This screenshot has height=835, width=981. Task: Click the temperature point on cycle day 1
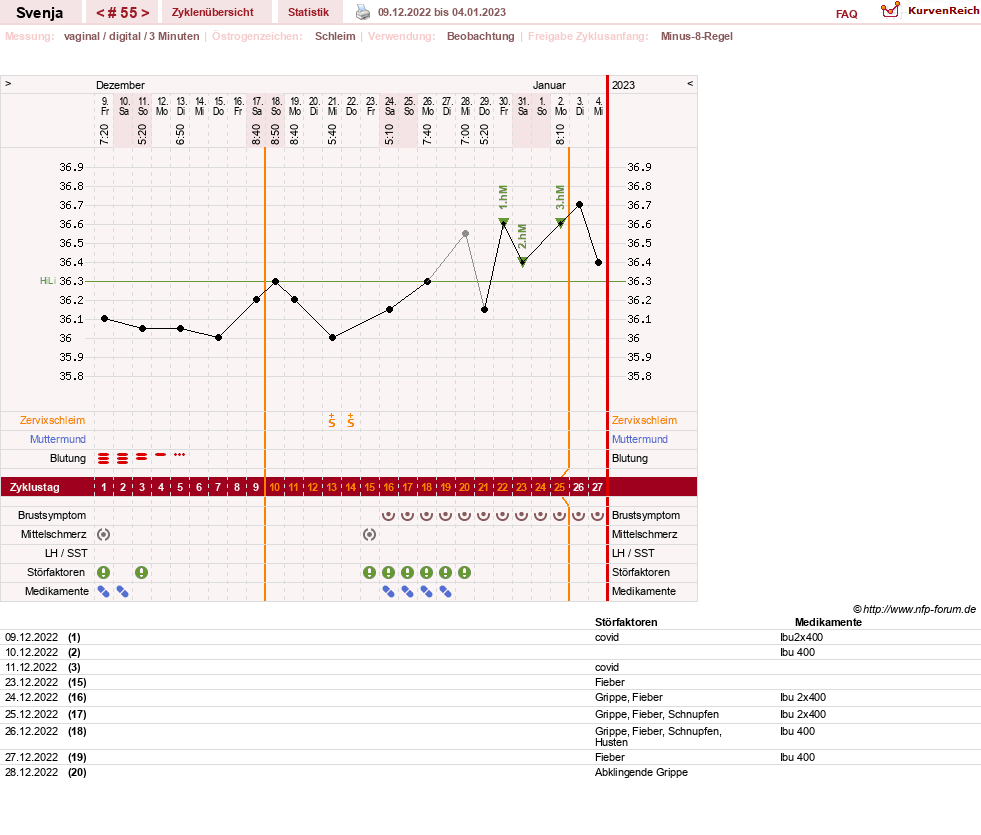(104, 318)
